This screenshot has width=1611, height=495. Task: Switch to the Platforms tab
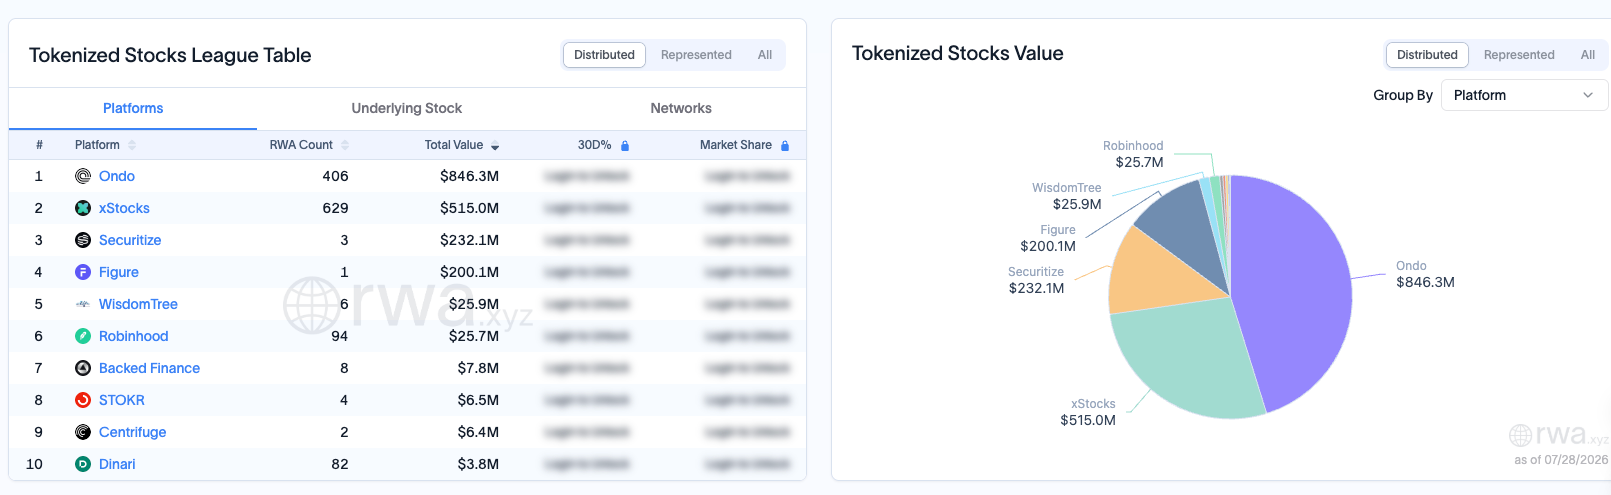(x=133, y=108)
